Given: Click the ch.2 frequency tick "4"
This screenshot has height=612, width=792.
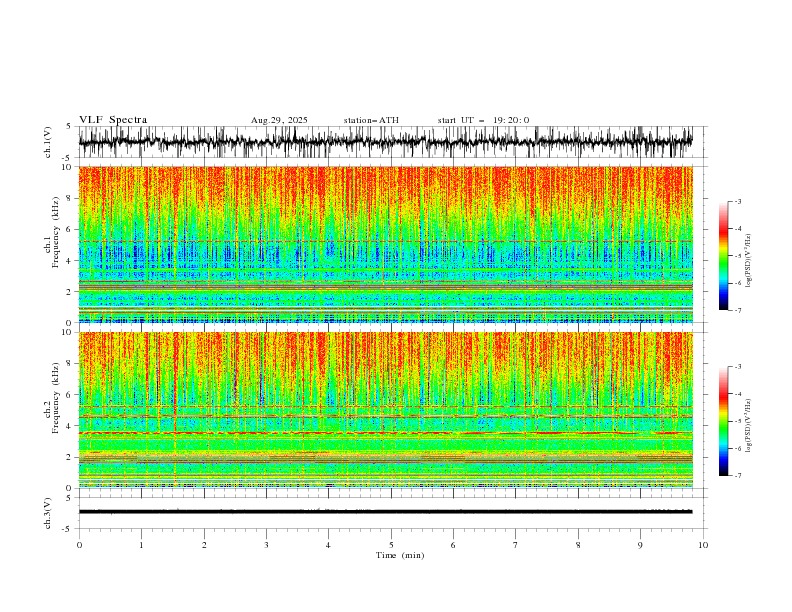Looking at the screenshot, I should click(69, 426).
